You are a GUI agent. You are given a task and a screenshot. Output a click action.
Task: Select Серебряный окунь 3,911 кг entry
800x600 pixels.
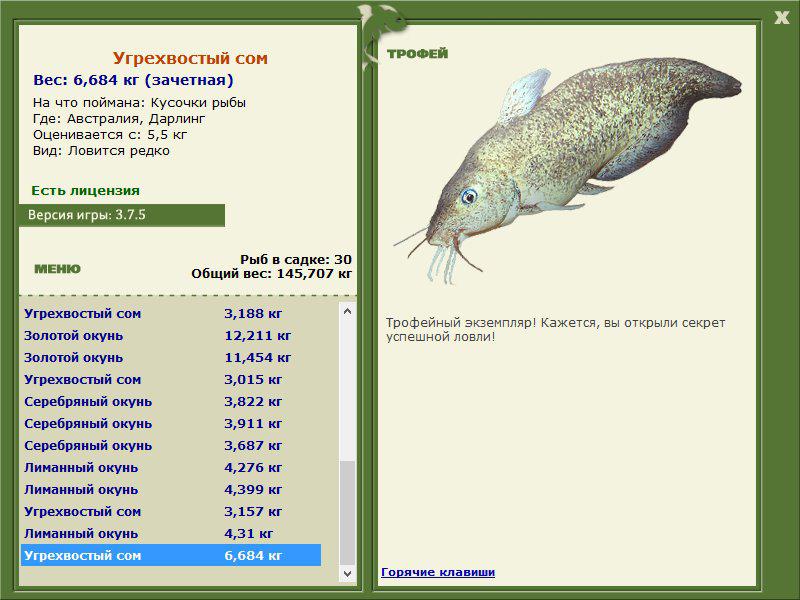[x=171, y=423]
